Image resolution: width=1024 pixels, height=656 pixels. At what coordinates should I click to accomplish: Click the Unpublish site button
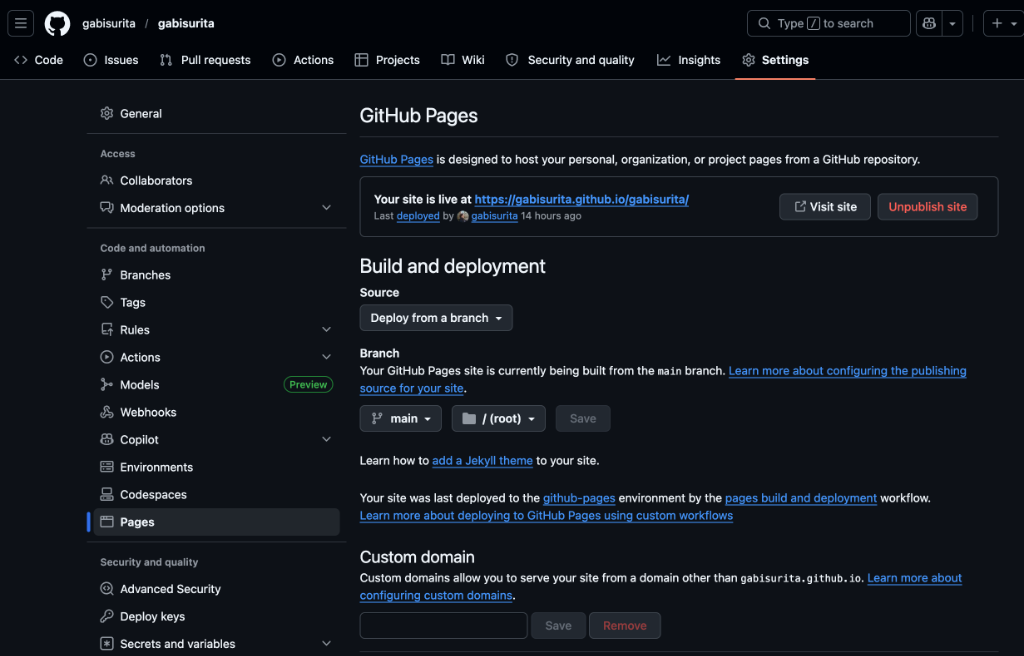click(x=927, y=207)
